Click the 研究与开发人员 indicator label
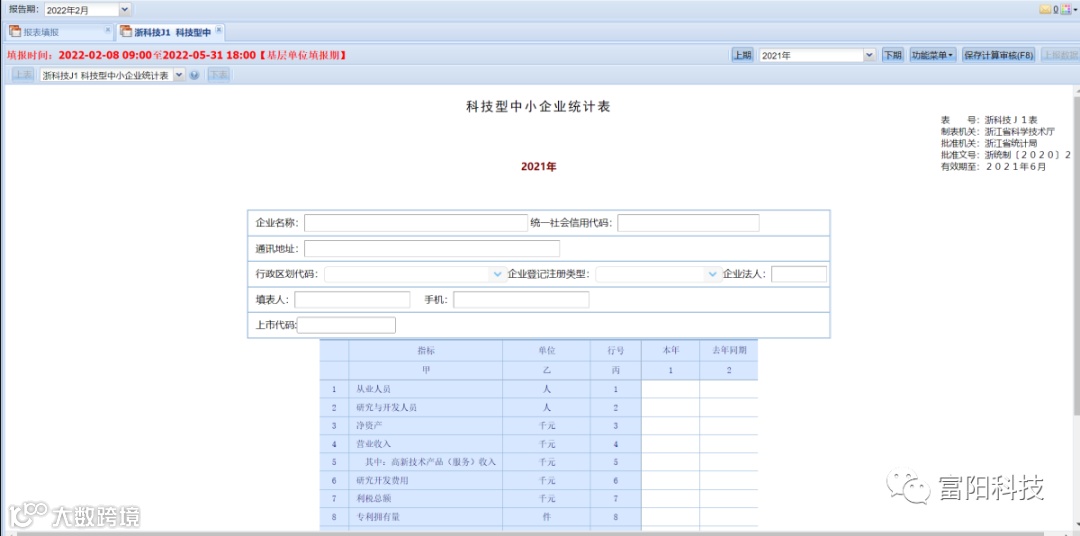 click(x=386, y=407)
